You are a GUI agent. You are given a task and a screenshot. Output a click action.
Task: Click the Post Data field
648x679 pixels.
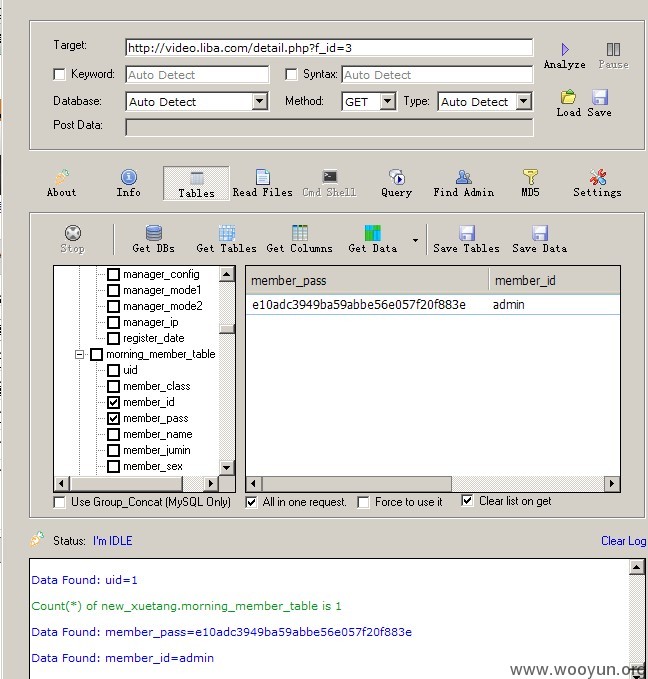[329, 127]
